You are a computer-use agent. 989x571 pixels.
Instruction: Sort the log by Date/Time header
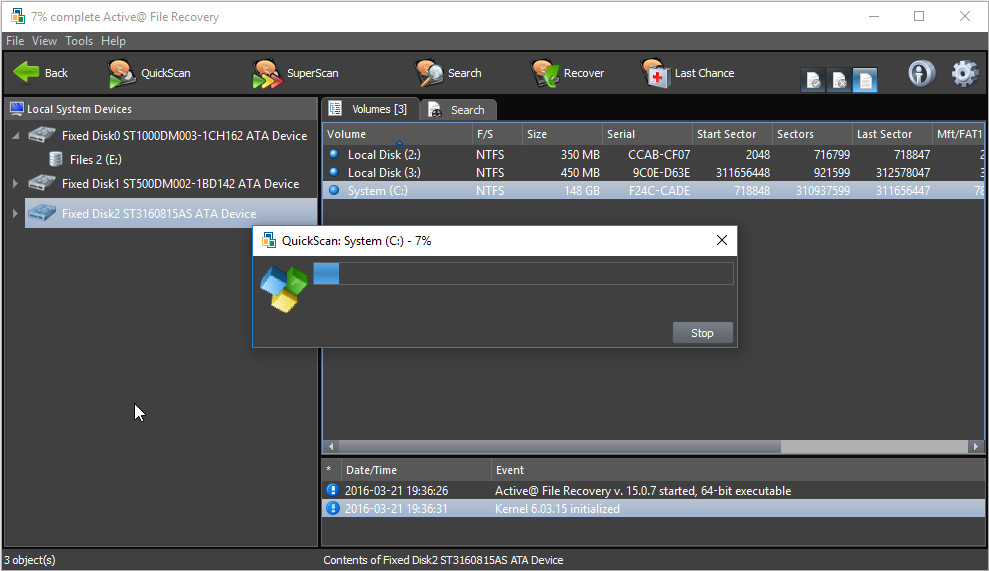416,469
